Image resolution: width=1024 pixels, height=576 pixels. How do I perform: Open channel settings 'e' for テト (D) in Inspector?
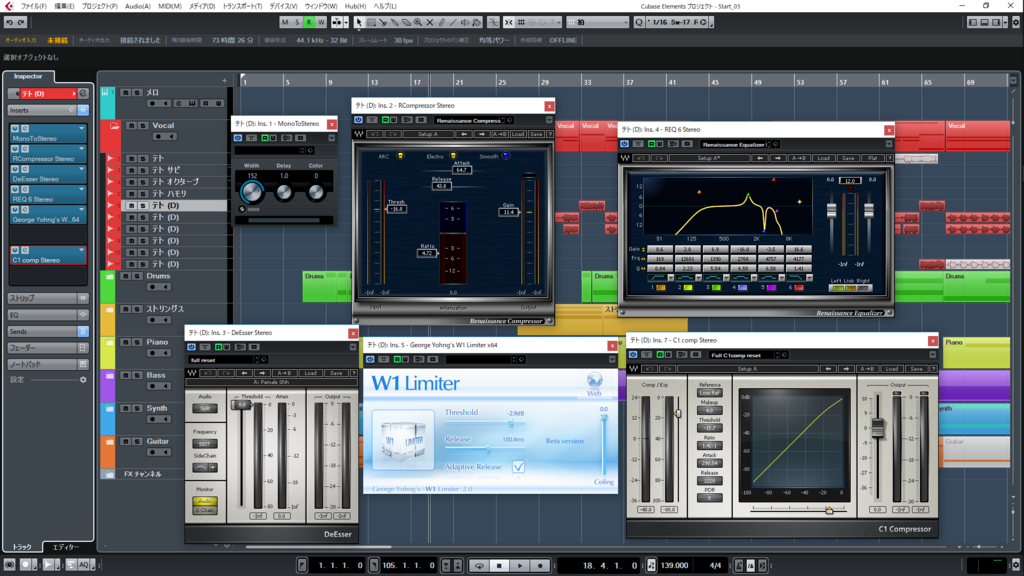coord(83,94)
